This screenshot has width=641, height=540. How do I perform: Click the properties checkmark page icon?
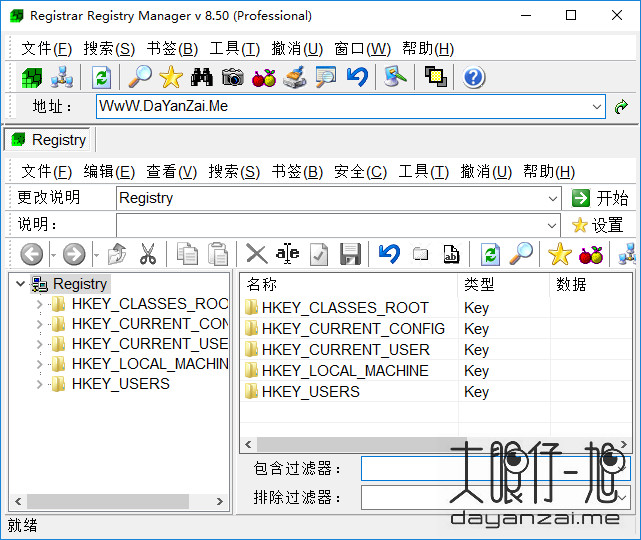(x=319, y=254)
